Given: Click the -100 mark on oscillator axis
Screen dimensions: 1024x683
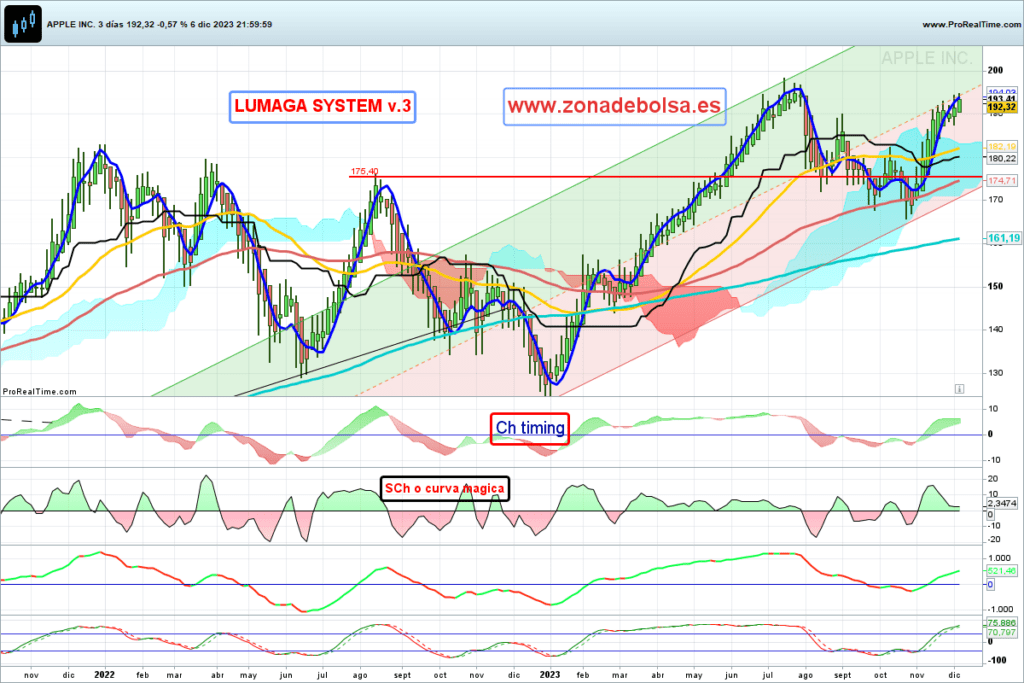Looking at the screenshot, I should (x=997, y=660).
